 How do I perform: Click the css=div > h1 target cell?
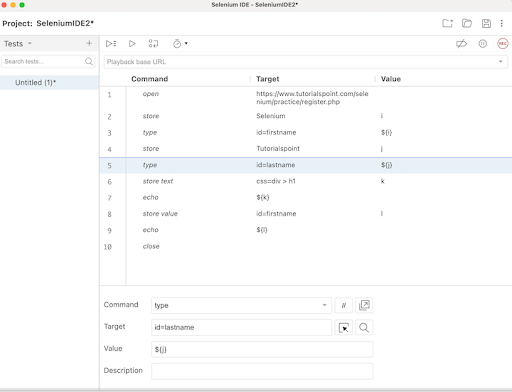tap(276, 181)
